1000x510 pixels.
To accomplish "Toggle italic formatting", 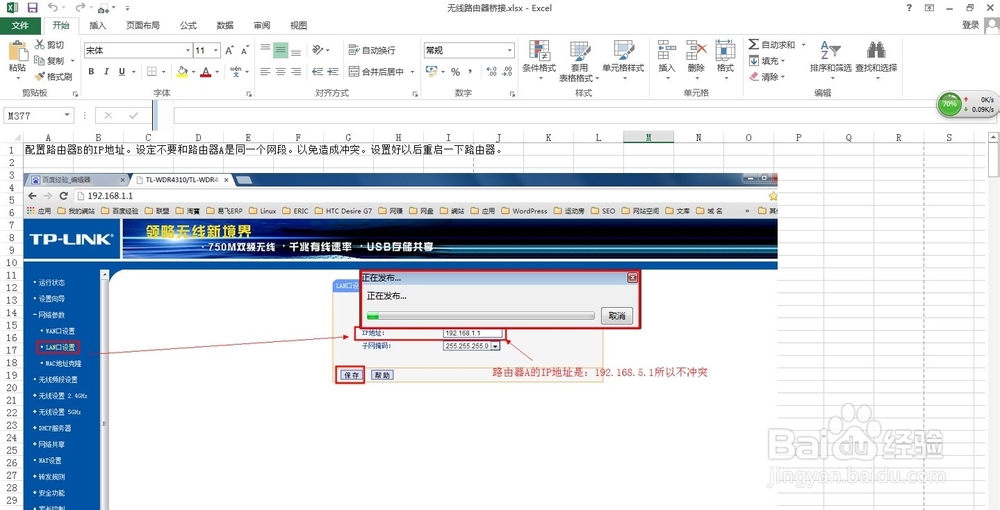I will coord(107,71).
